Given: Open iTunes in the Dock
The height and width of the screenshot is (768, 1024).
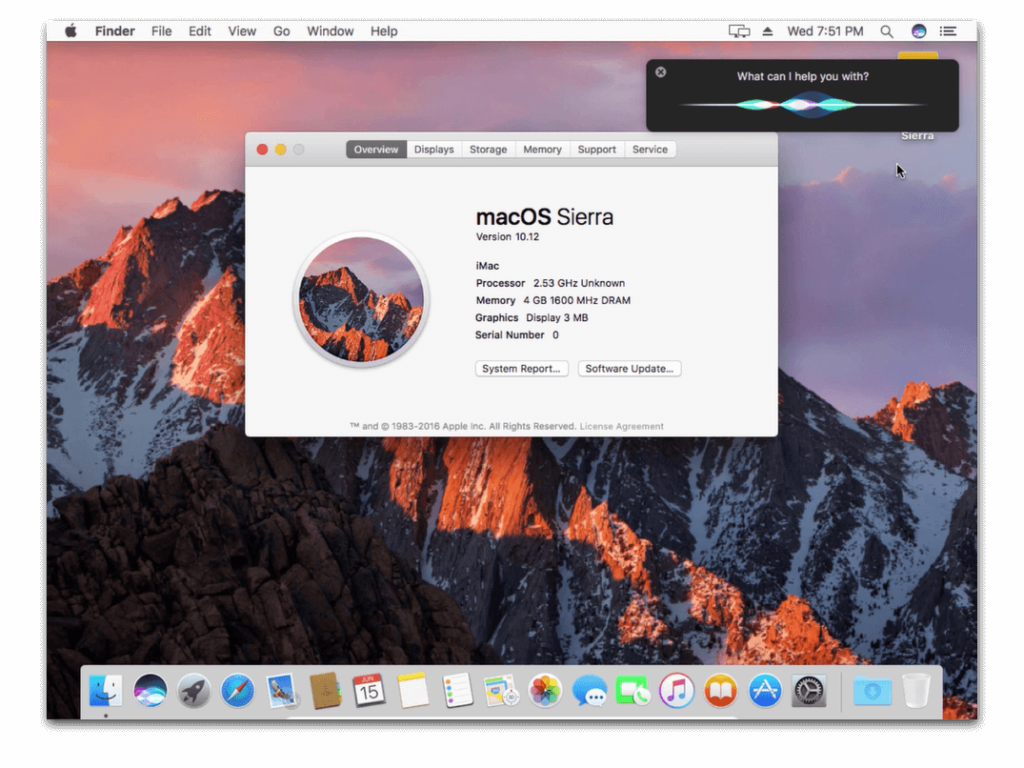Looking at the screenshot, I should click(676, 689).
